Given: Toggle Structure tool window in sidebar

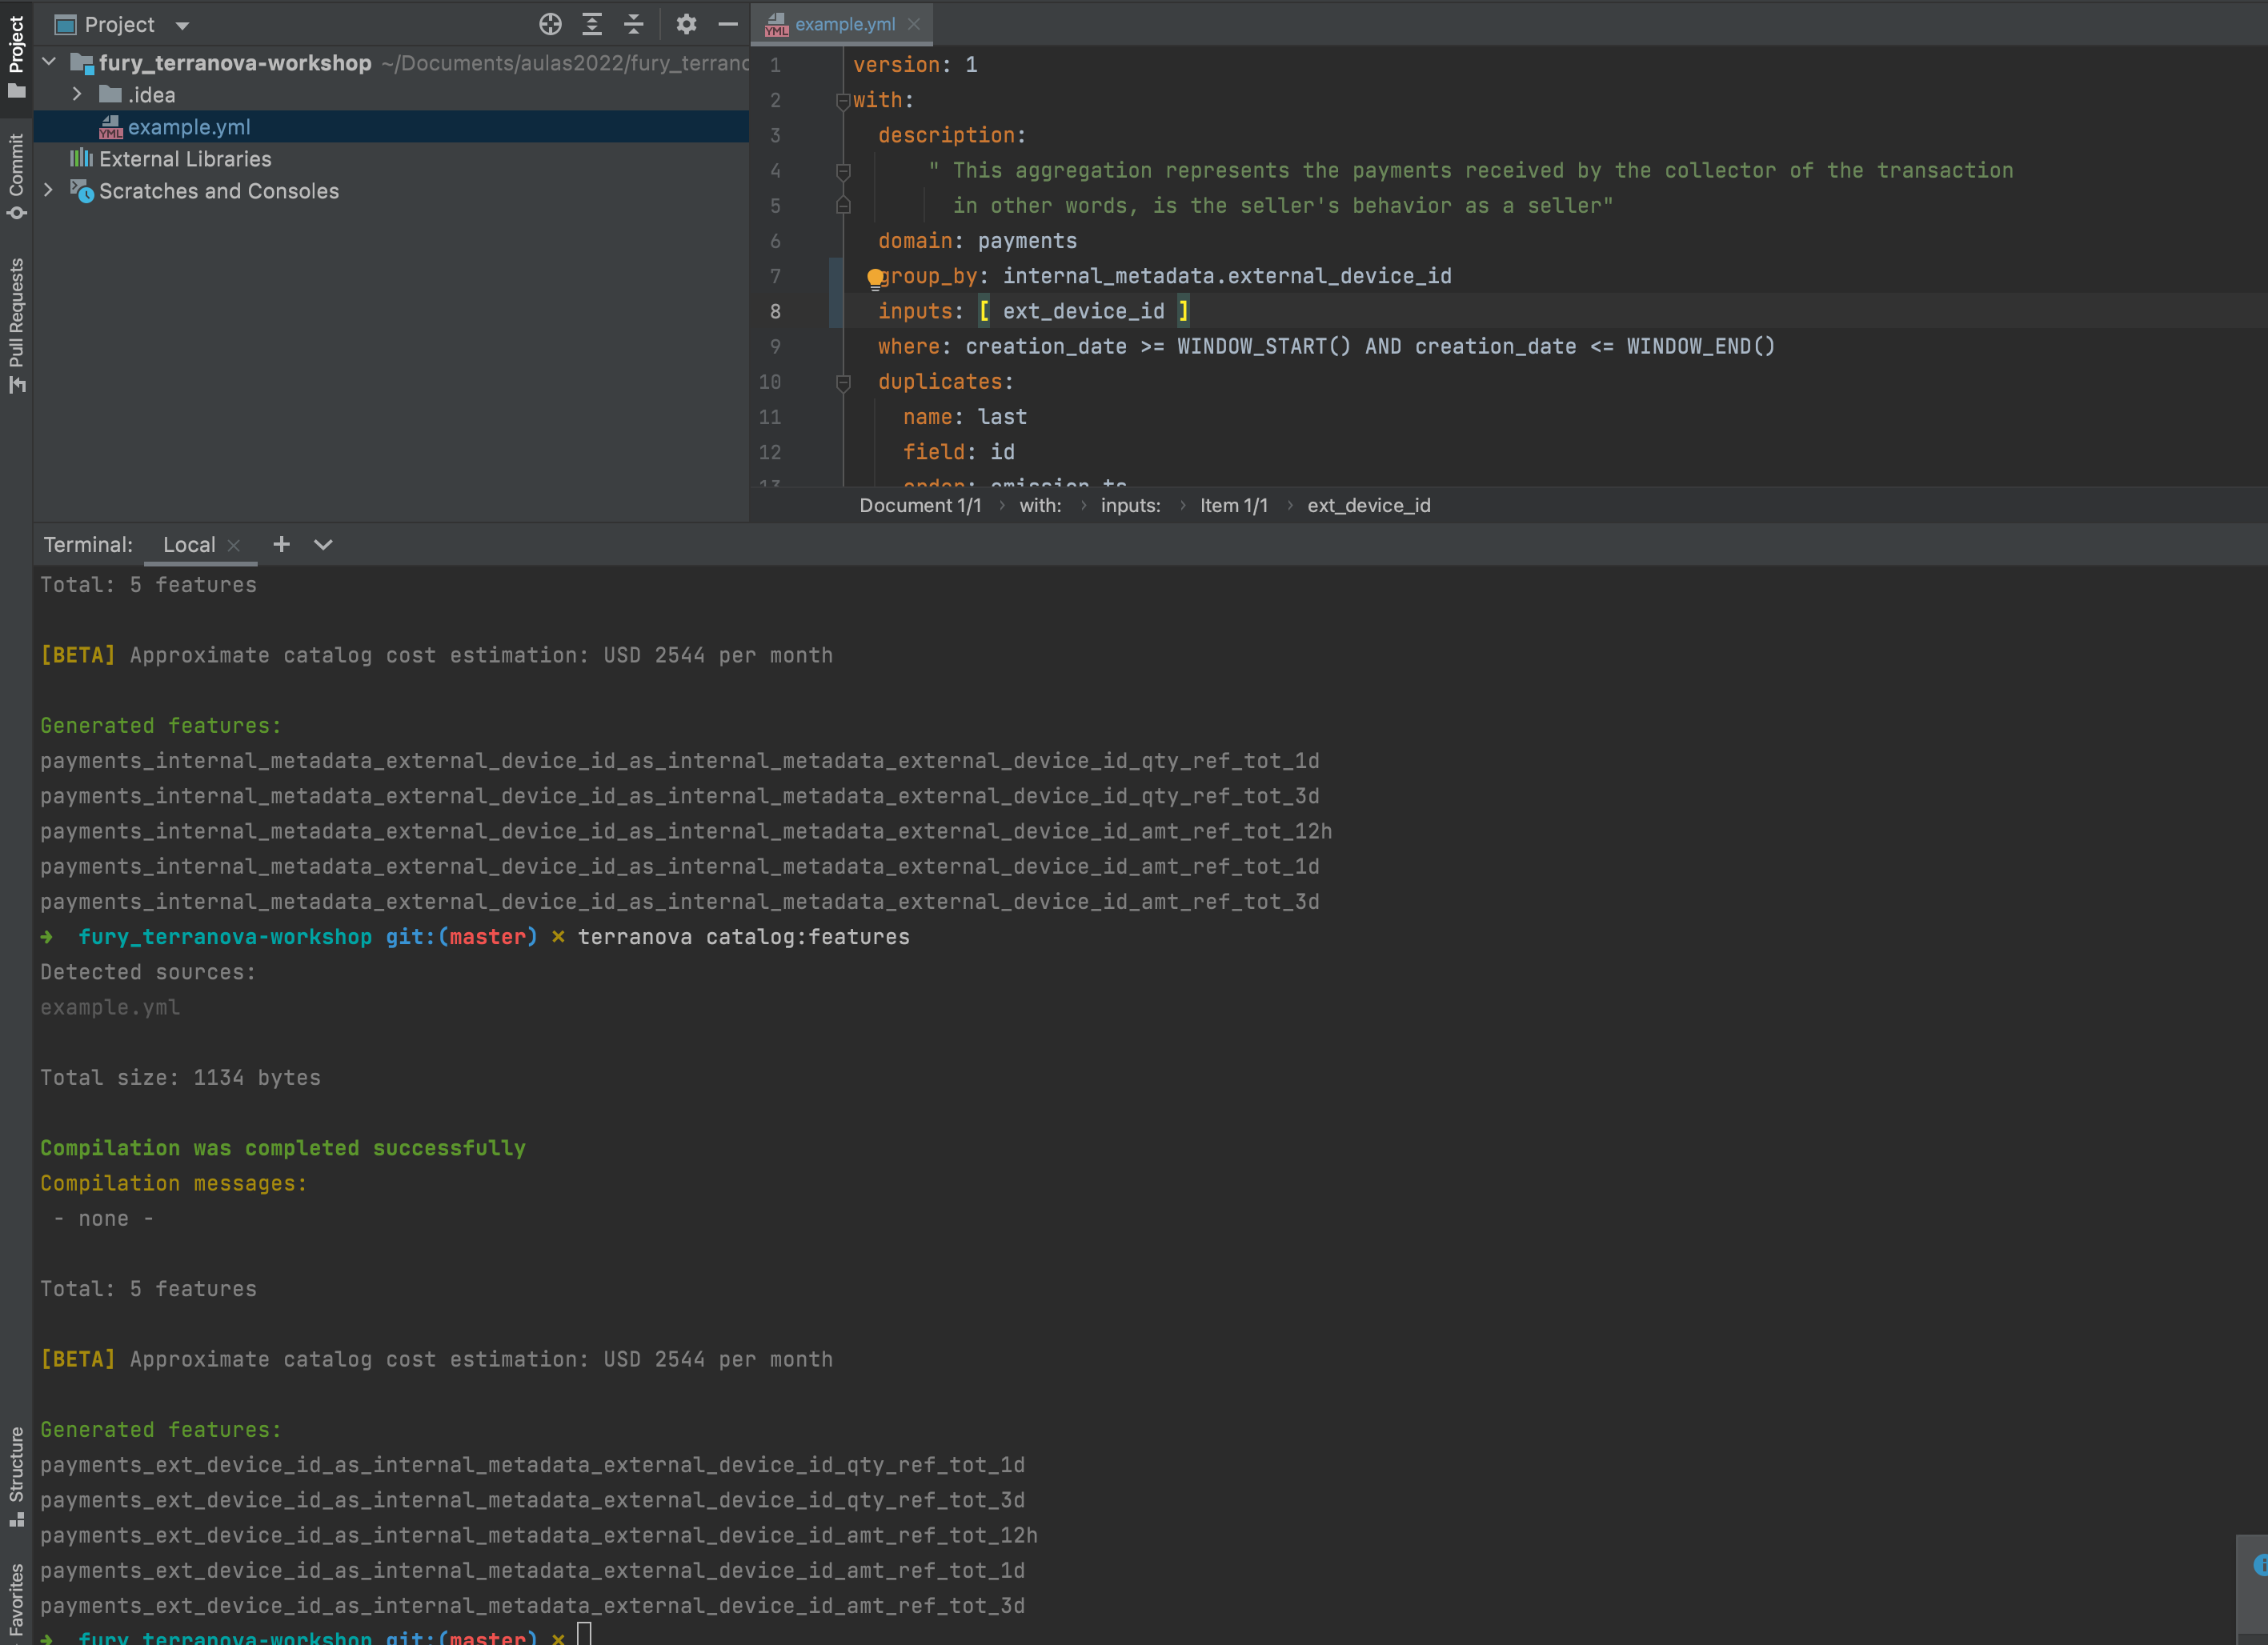Looking at the screenshot, I should pyautogui.click(x=16, y=1475).
